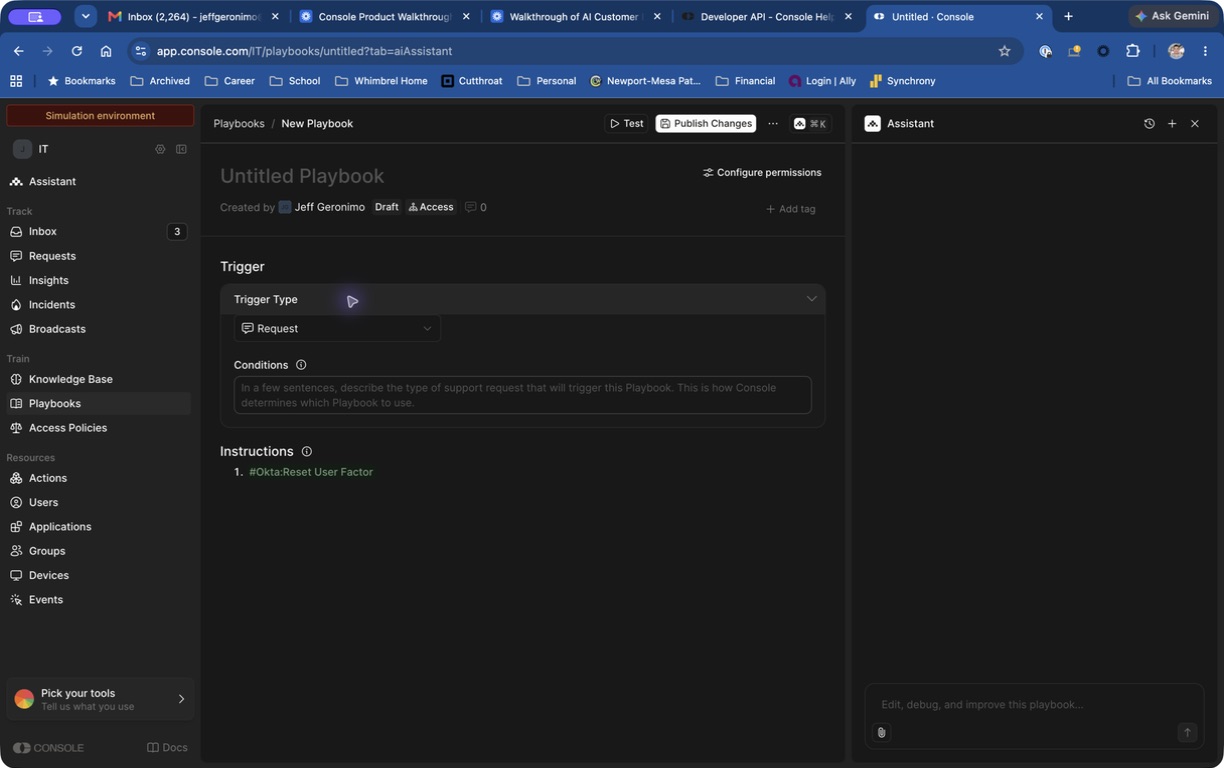
Task: Click the Conditions info icon
Action: click(301, 365)
